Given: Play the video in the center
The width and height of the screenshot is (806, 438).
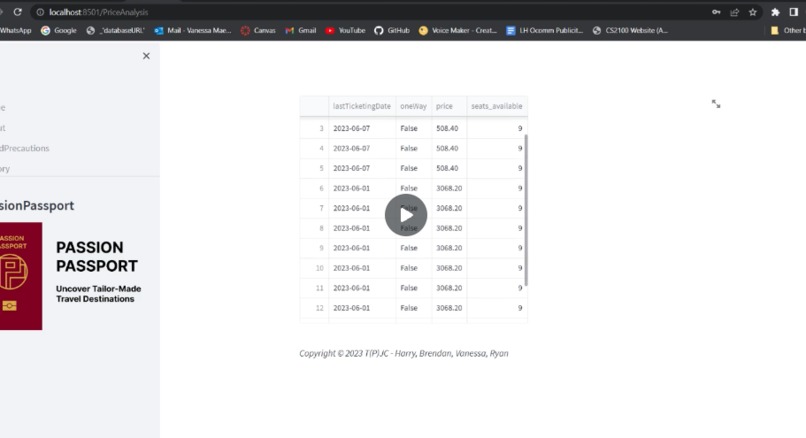Looking at the screenshot, I should (406, 215).
